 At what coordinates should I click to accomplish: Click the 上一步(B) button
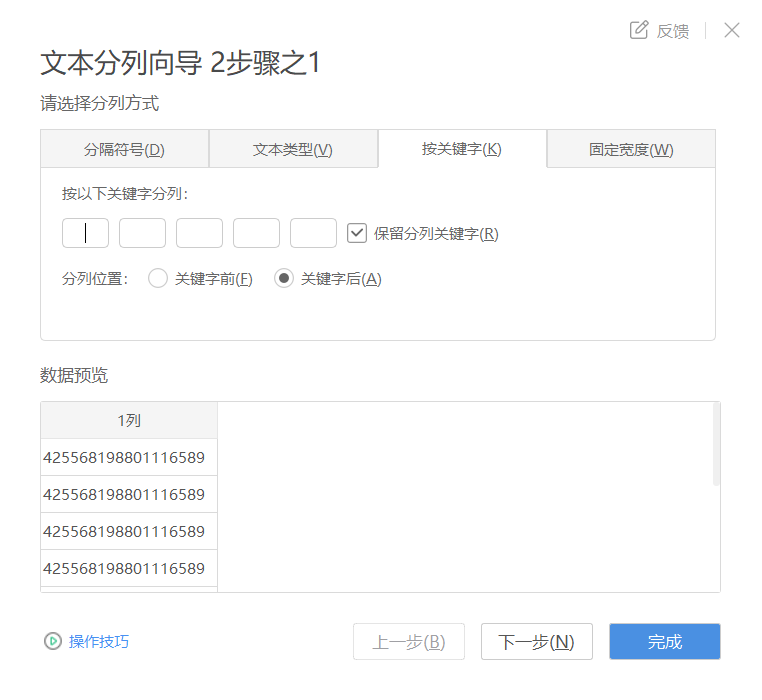point(409,642)
